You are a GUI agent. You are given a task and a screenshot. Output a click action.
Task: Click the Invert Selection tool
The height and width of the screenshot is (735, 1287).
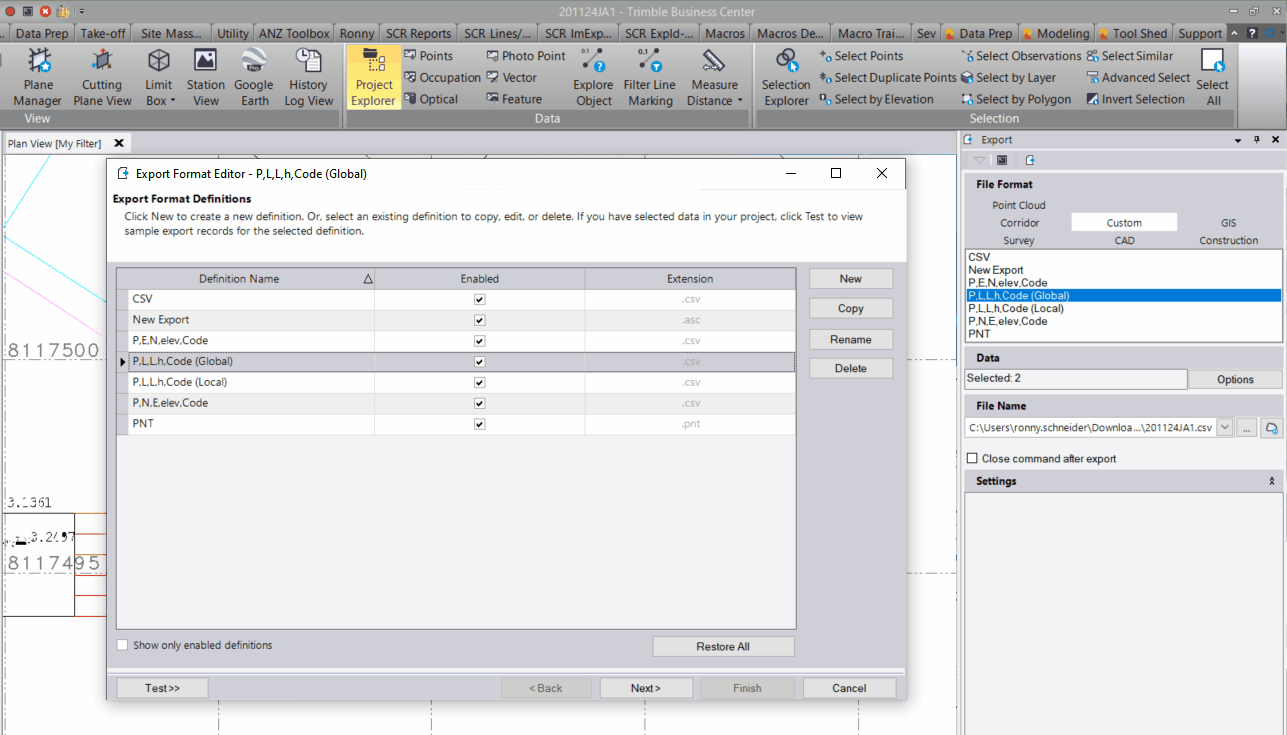(x=1135, y=99)
